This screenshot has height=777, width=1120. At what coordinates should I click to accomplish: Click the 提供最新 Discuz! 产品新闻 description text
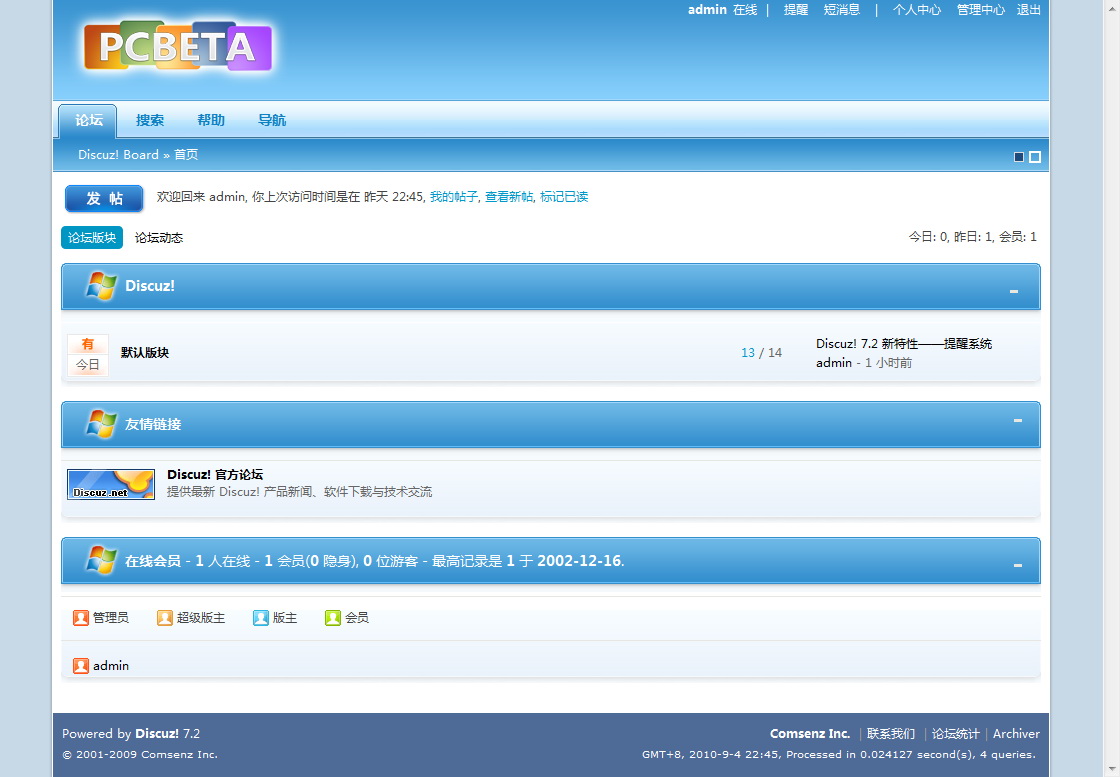[x=299, y=491]
